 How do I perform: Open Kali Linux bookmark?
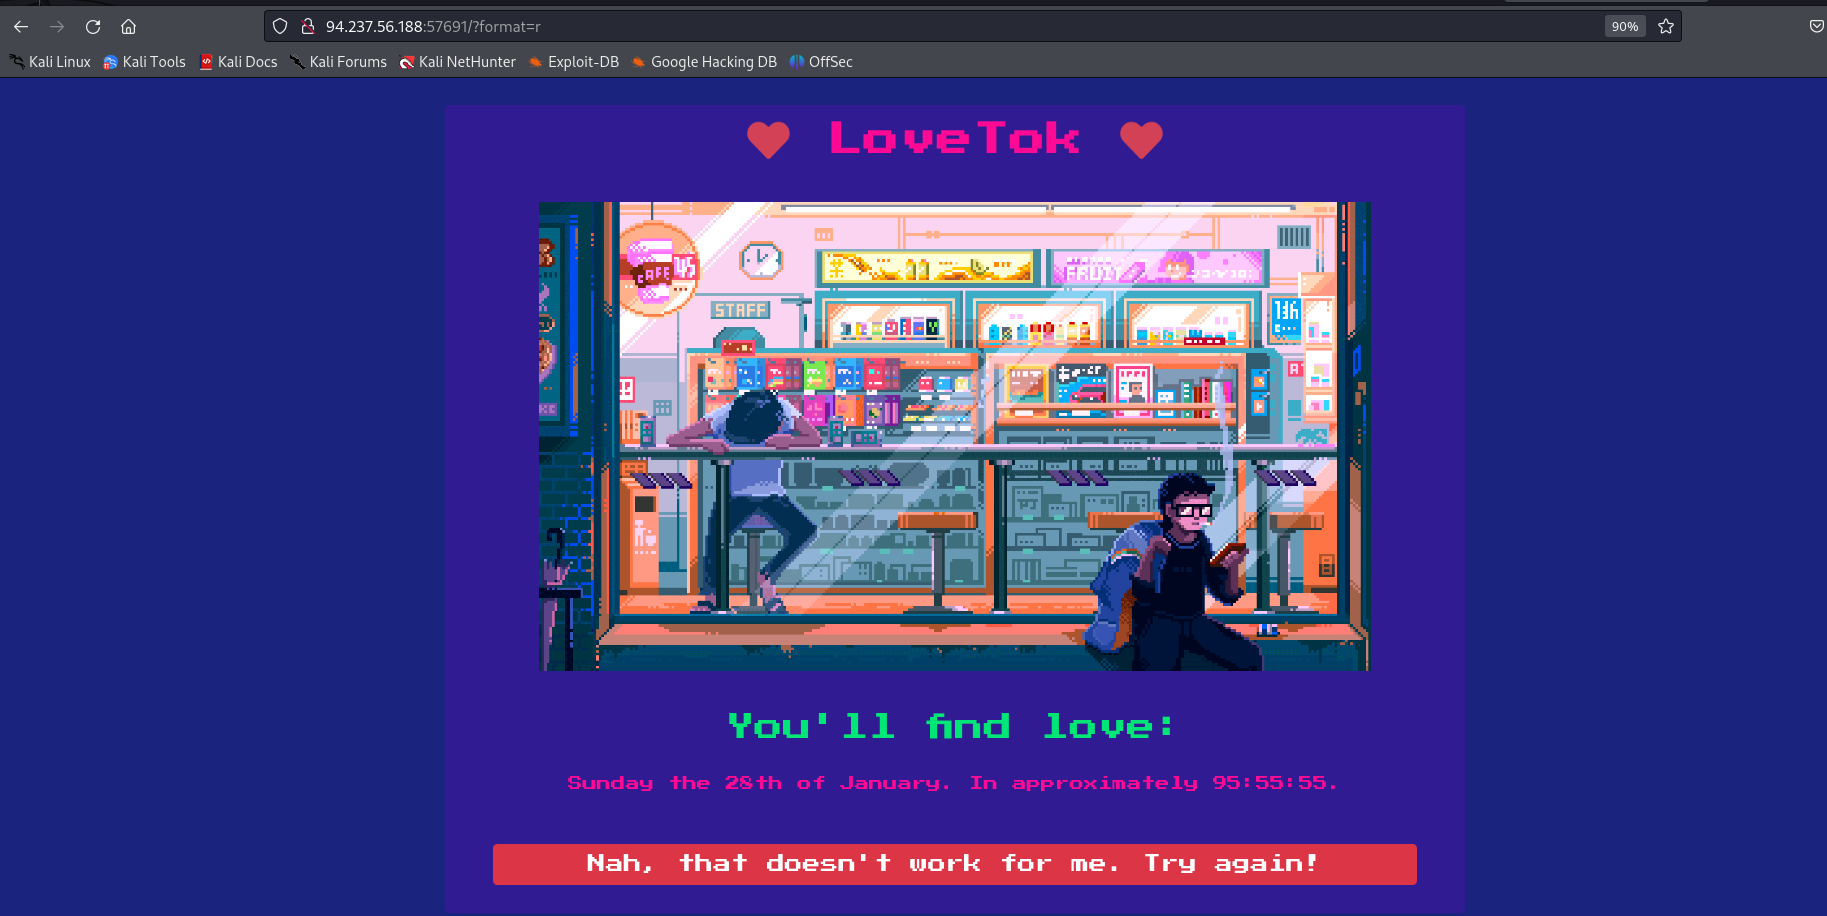coord(50,62)
